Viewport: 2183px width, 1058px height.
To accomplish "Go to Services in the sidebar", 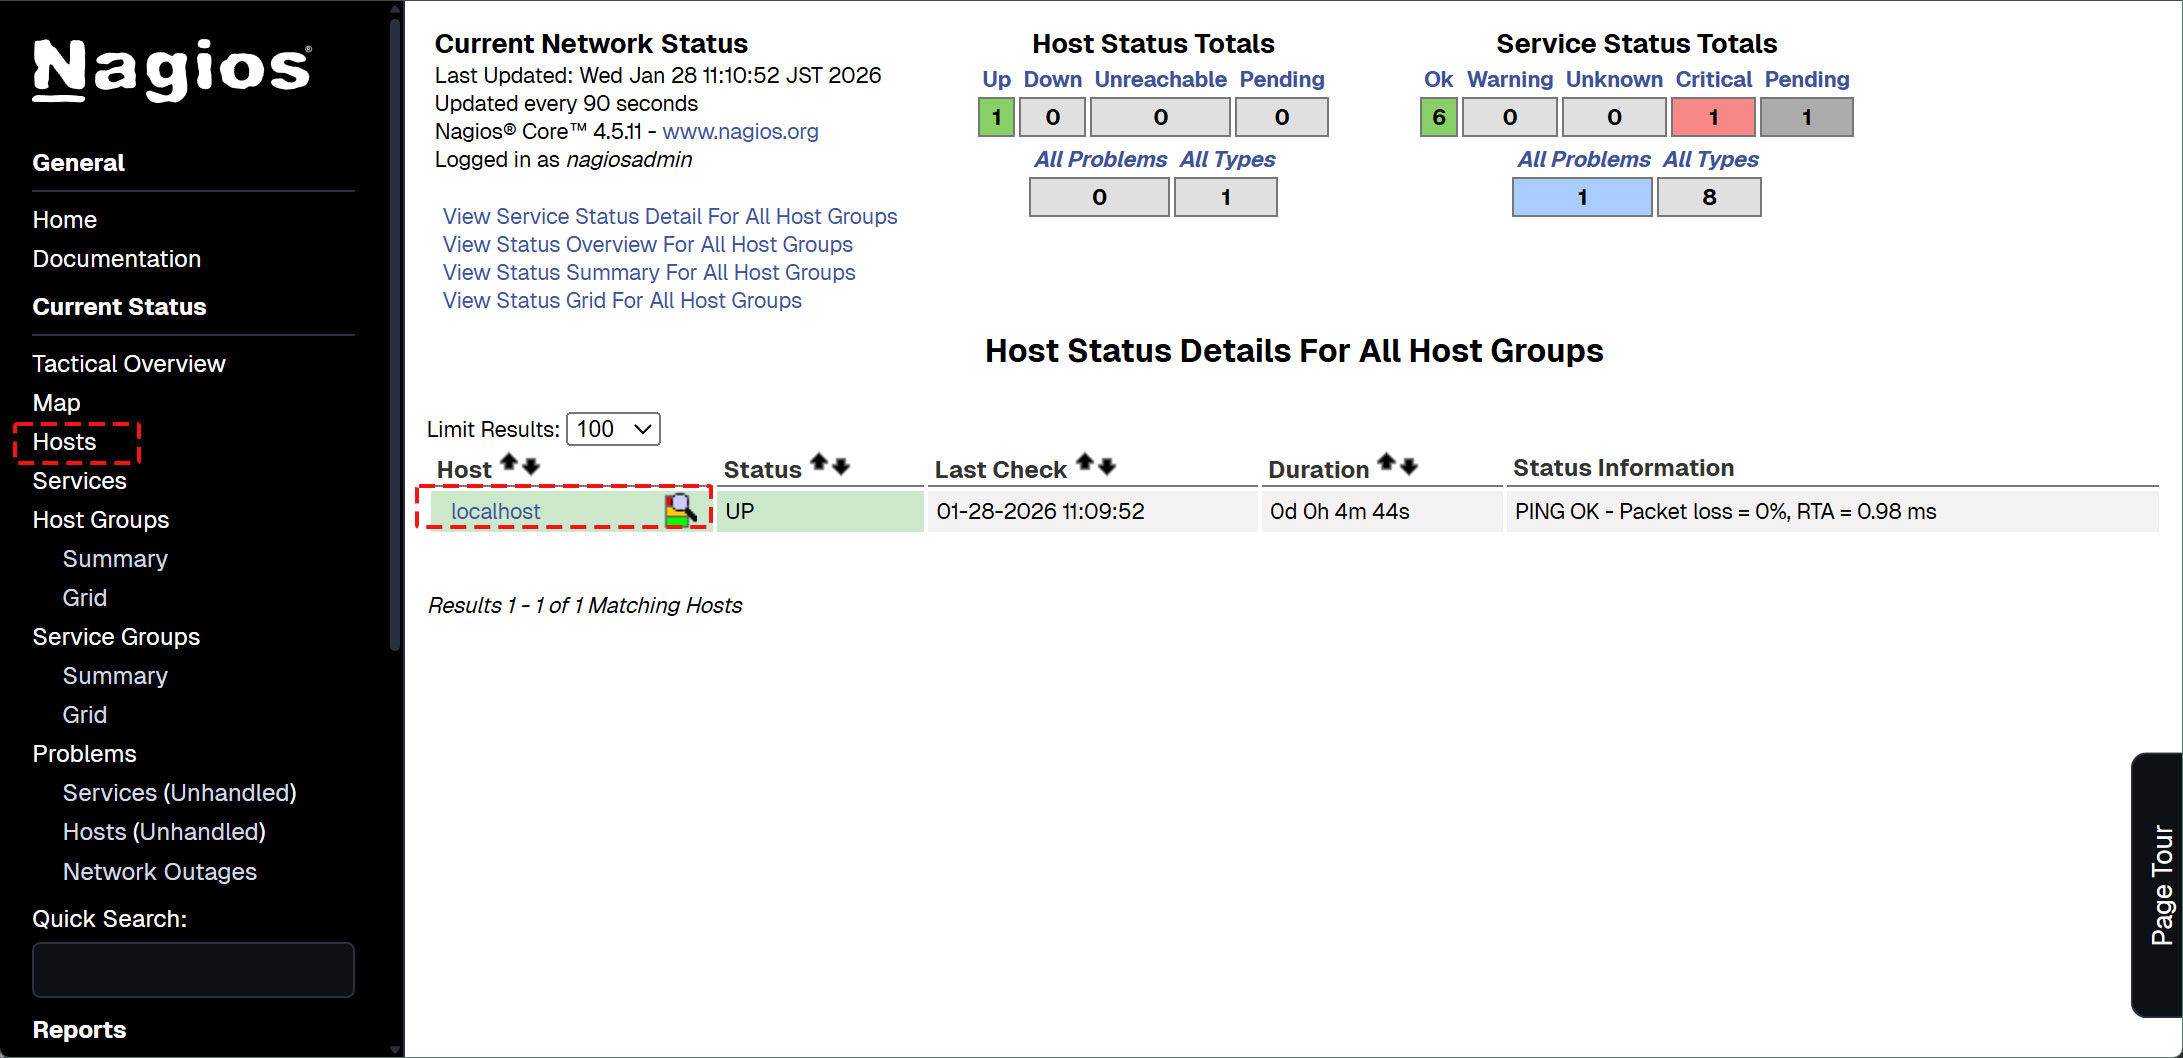I will pos(80,481).
